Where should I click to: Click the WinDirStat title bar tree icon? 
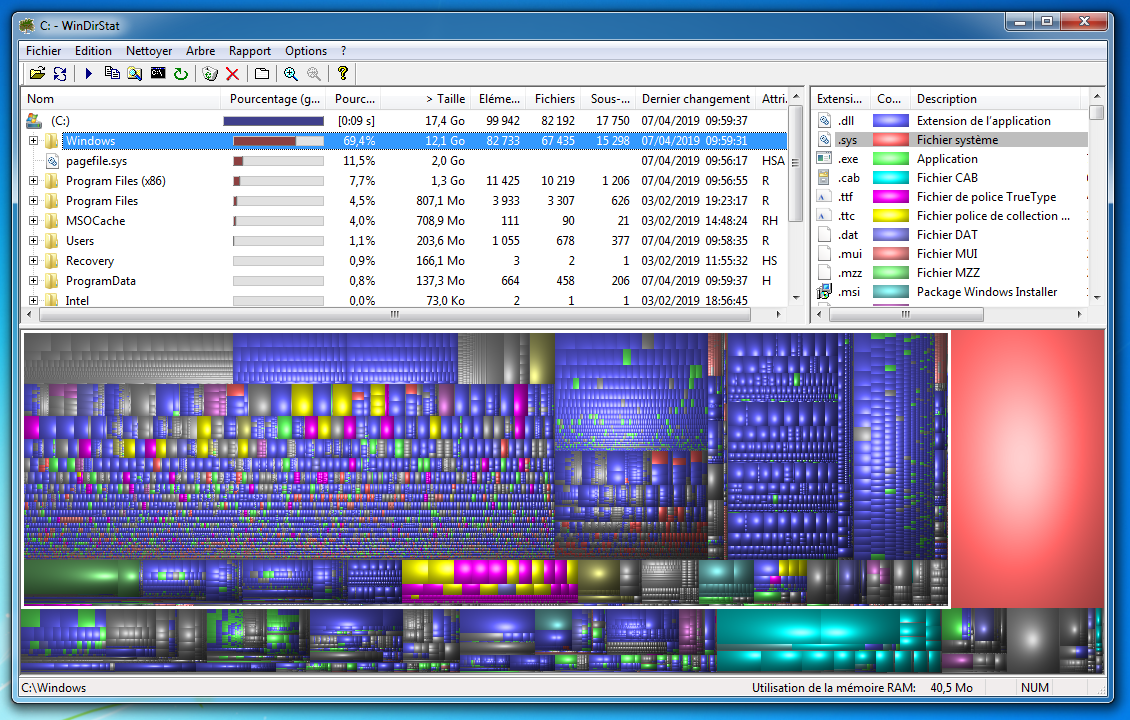pyautogui.click(x=27, y=26)
